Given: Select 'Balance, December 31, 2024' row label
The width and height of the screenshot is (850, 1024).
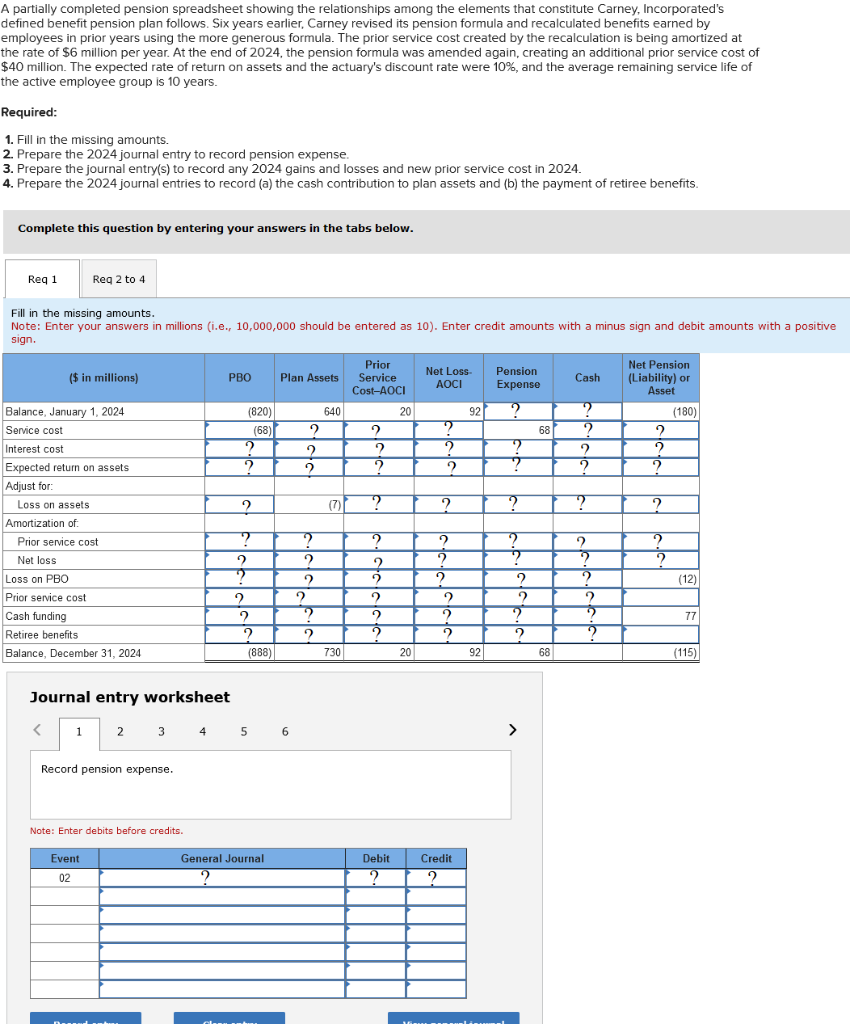Looking at the screenshot, I should click(73, 653).
